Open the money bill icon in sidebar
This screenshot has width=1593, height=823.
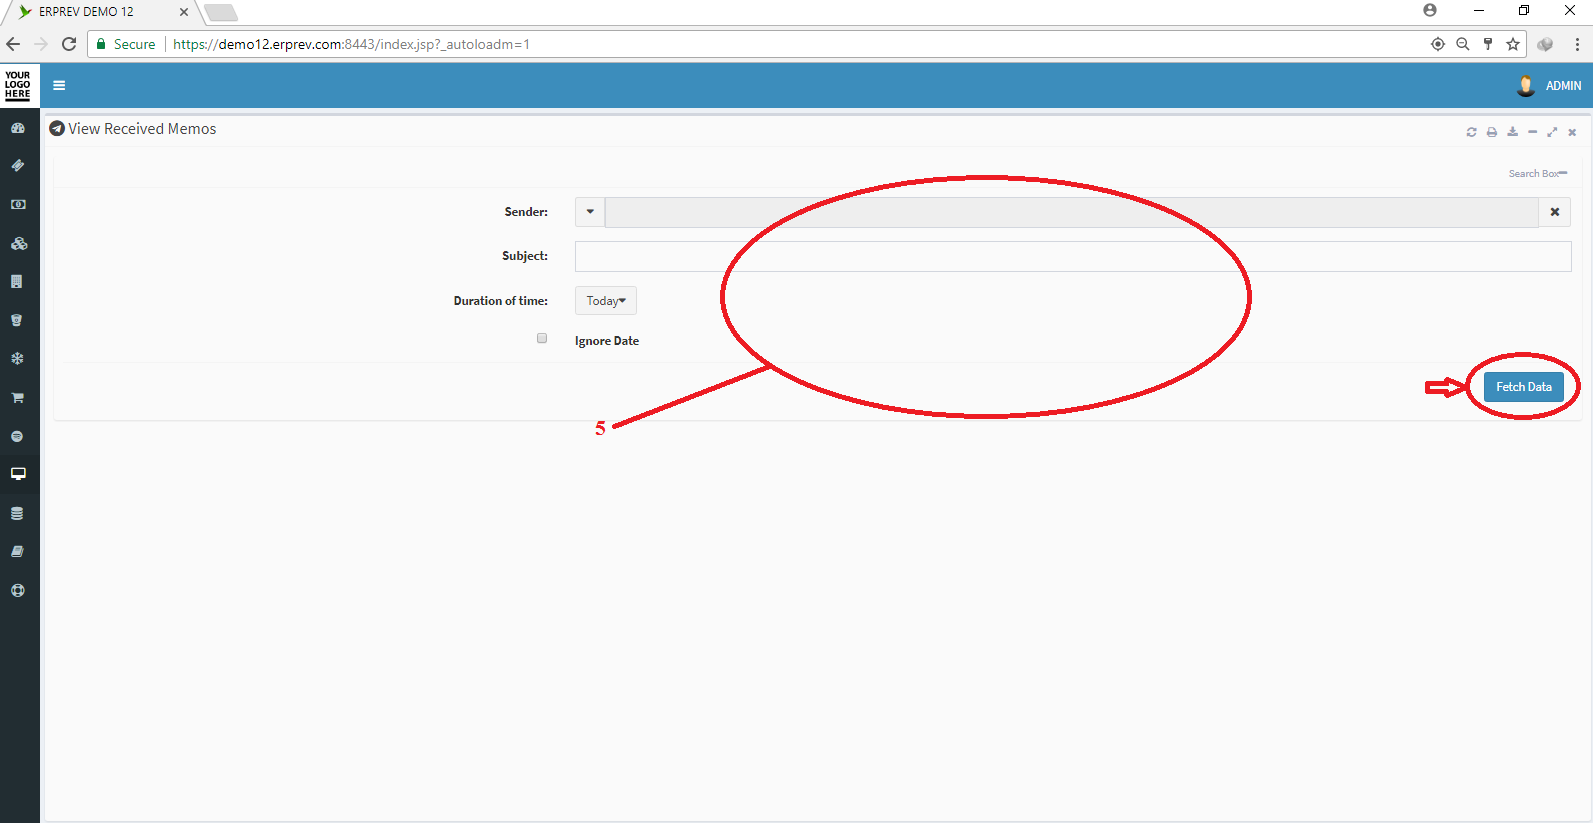tap(18, 204)
